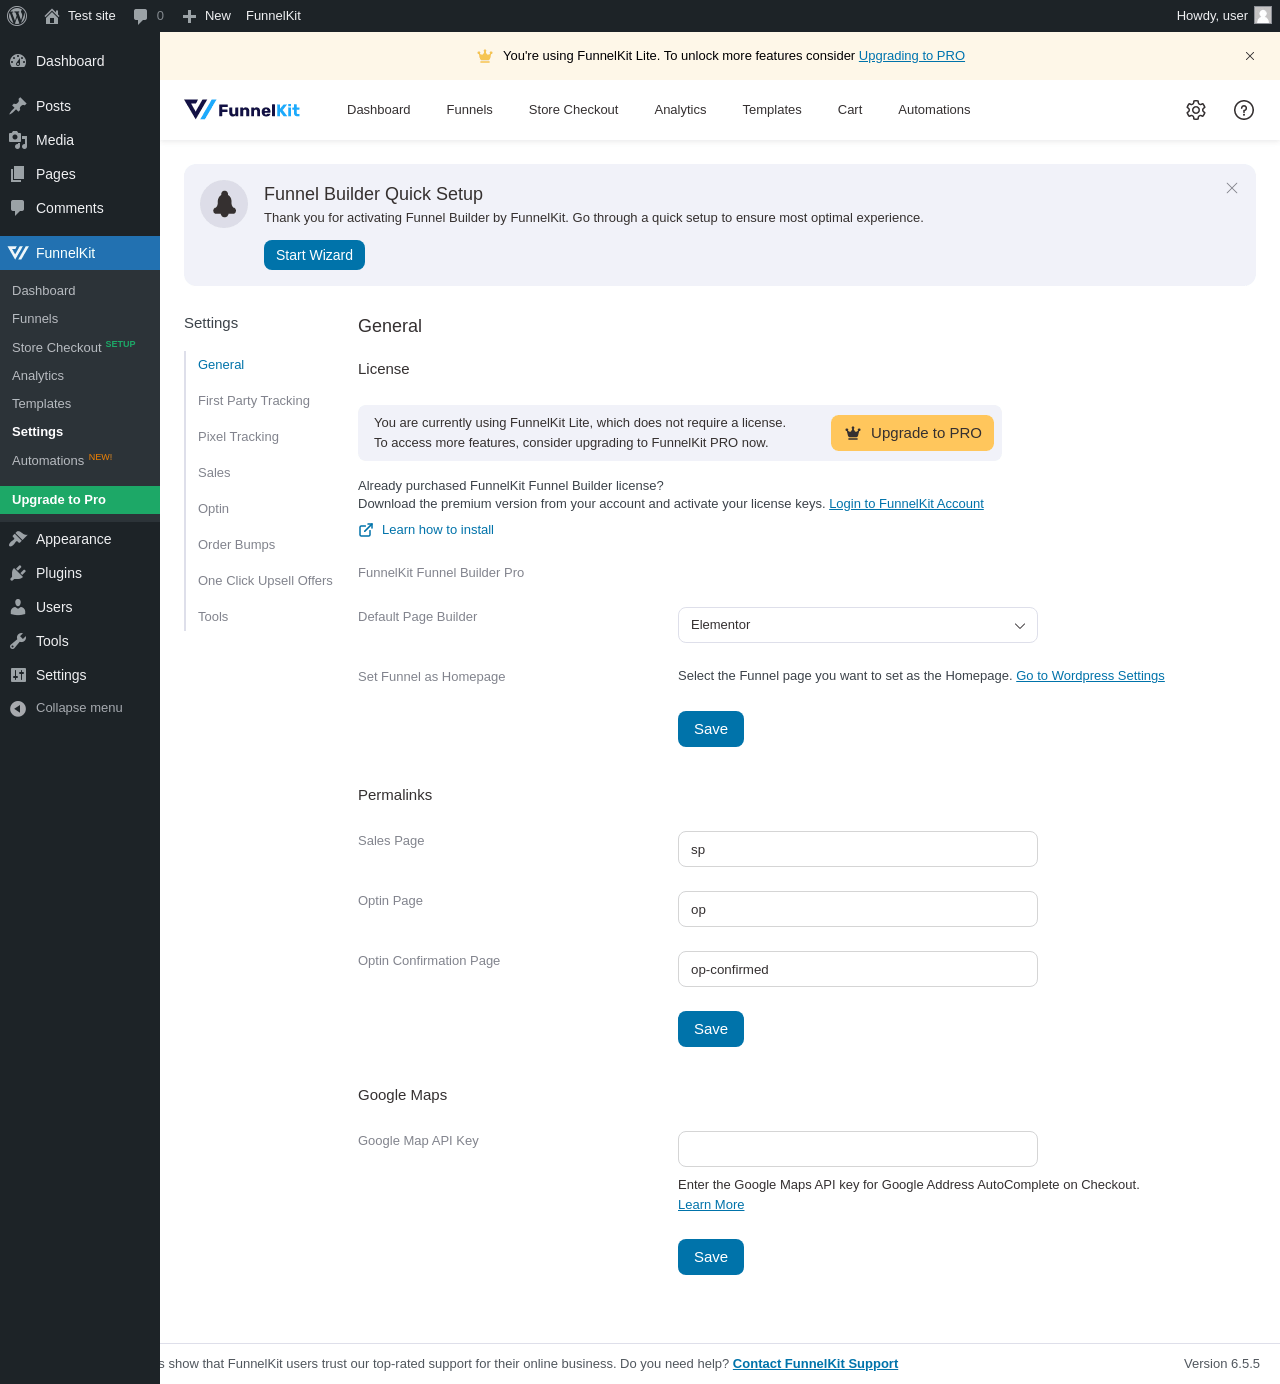The image size is (1280, 1384).
Task: Click the Collapse menu arrow icon
Action: (18, 708)
